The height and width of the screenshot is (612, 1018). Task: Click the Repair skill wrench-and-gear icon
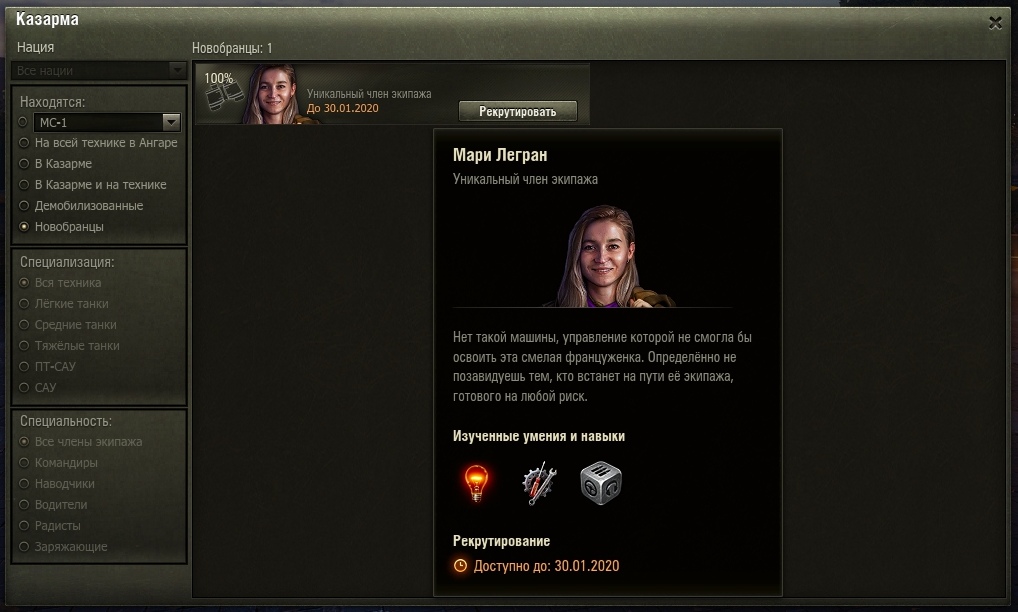tap(539, 483)
